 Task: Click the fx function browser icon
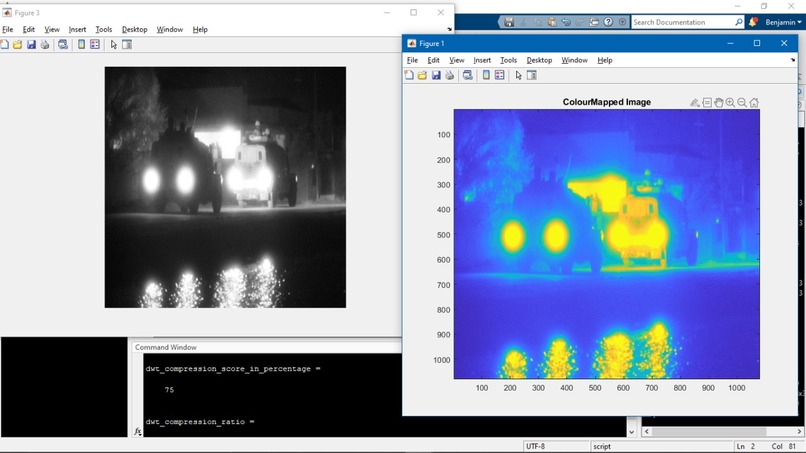(138, 431)
